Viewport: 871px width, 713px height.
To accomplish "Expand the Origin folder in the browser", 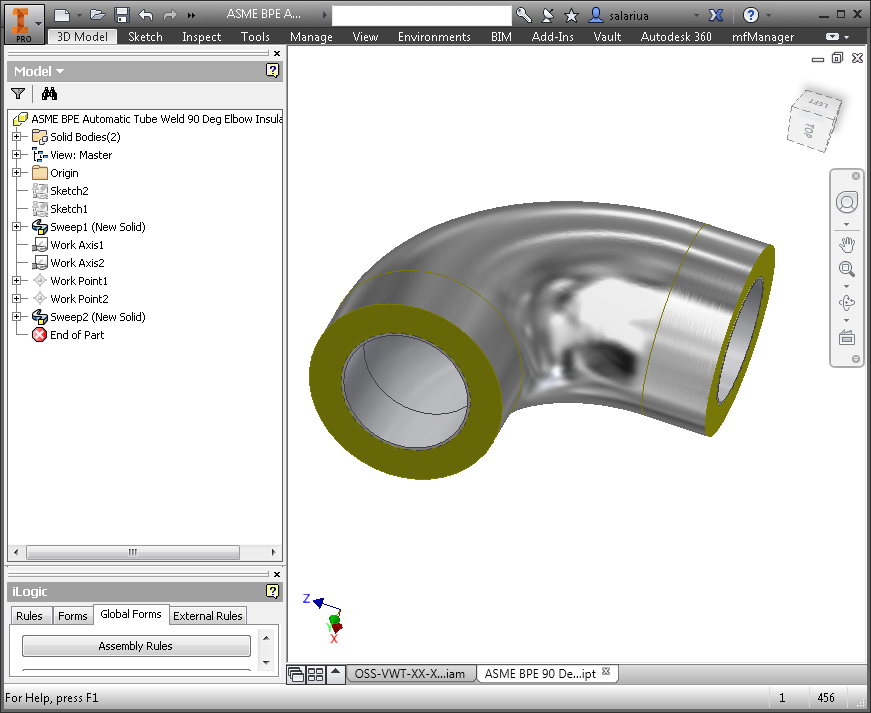I will [x=16, y=172].
